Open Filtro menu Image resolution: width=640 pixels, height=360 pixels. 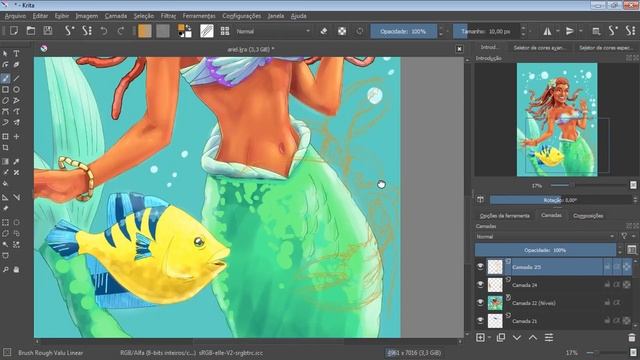[x=168, y=16]
